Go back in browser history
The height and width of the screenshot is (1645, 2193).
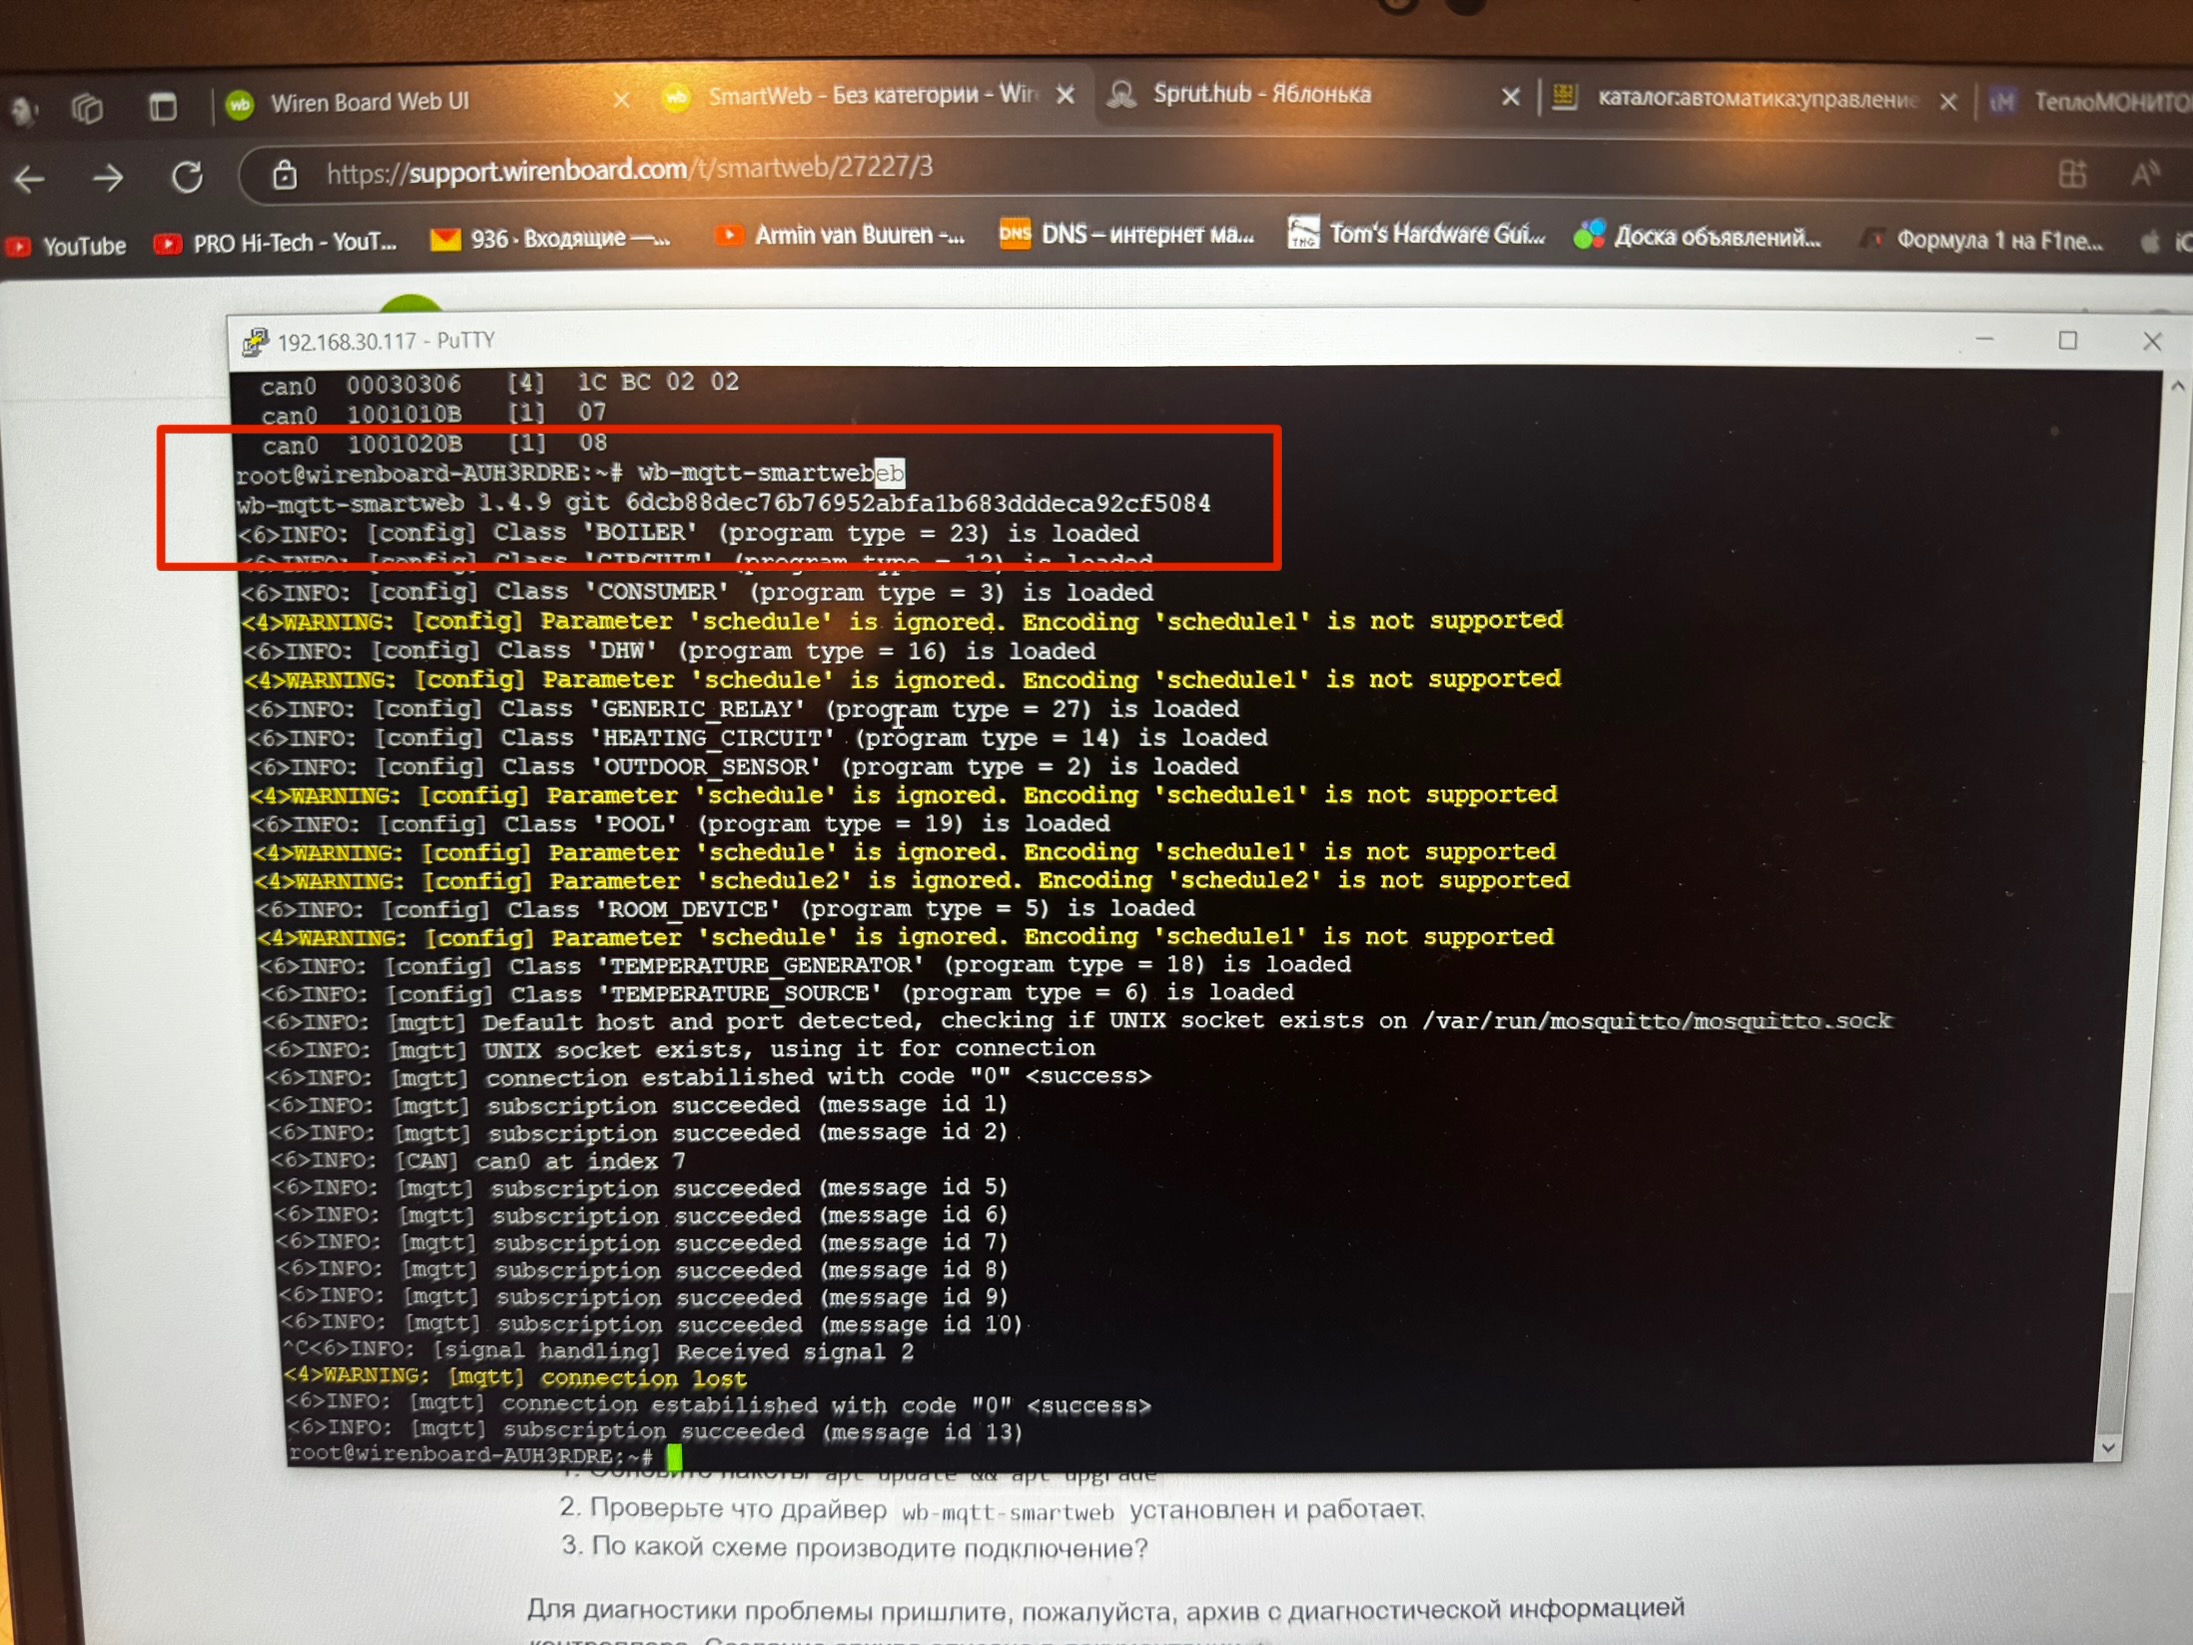tap(31, 180)
